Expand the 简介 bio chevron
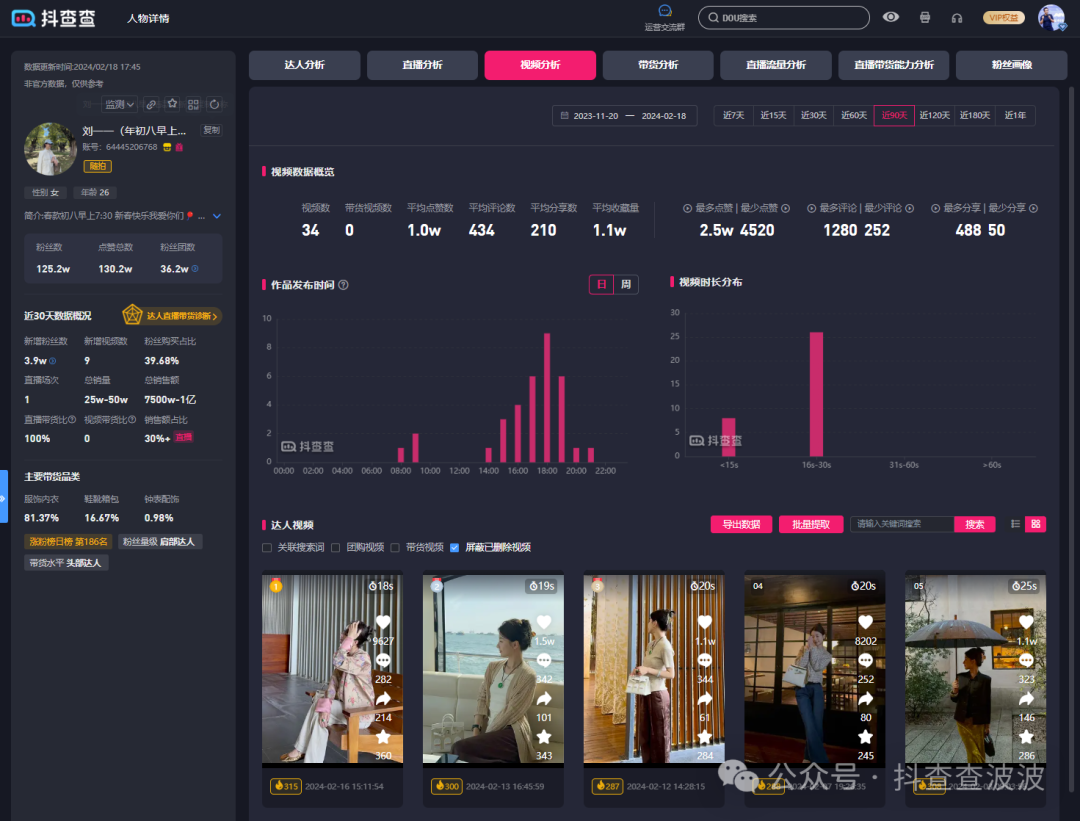The width and height of the screenshot is (1080, 821). click(217, 216)
